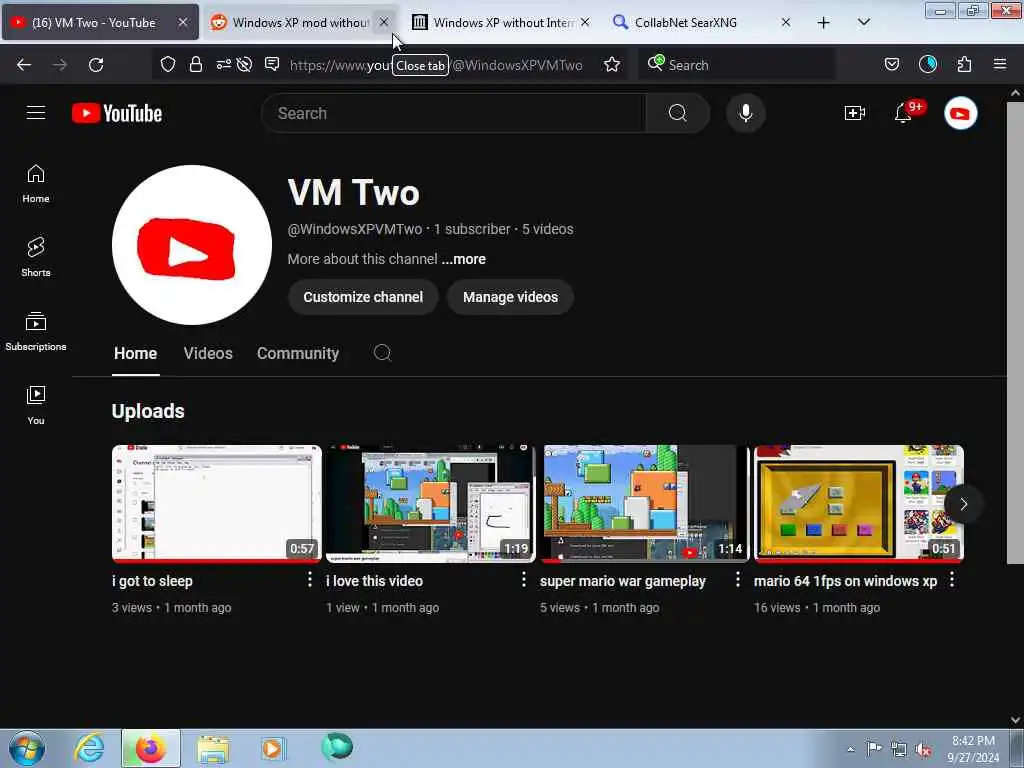This screenshot has height=768, width=1024.
Task: Open options for 'i love this video'
Action: (x=523, y=579)
